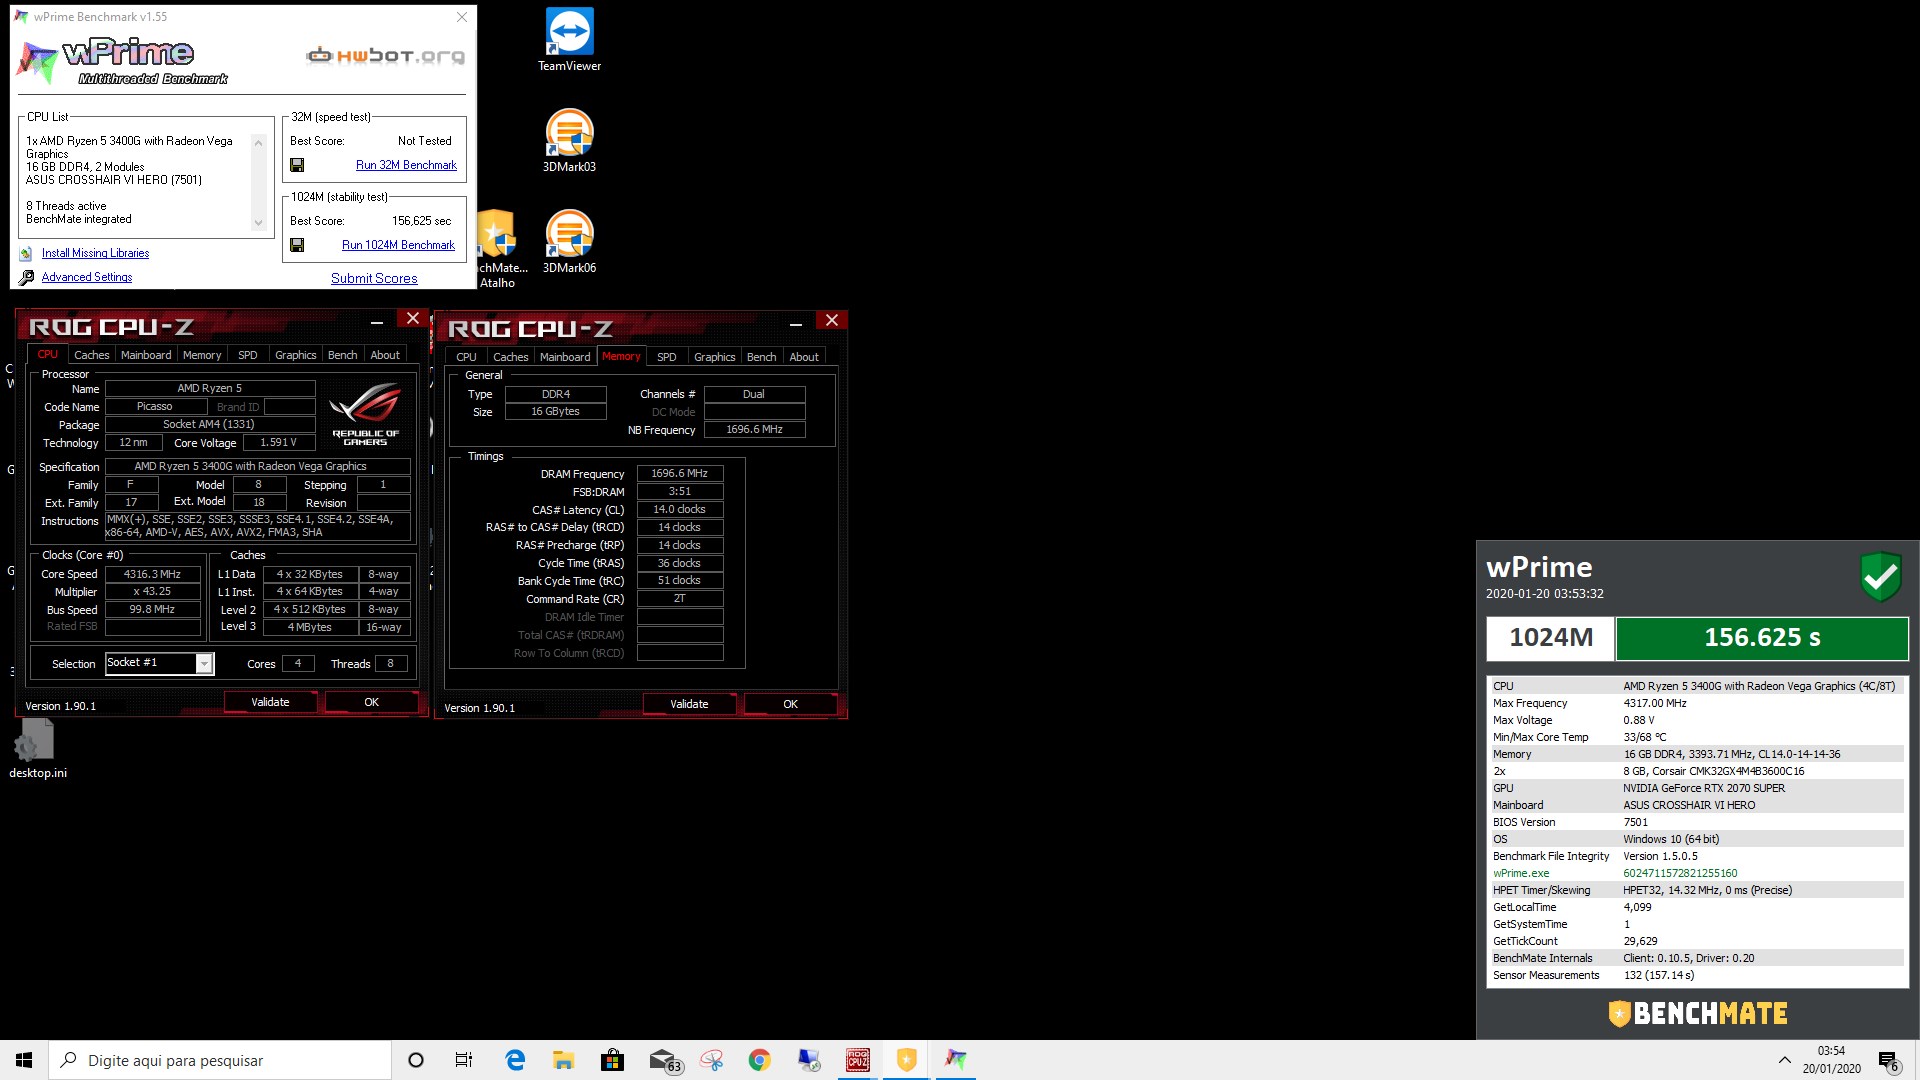Click the hwbot.org logo in wPrime

click(x=385, y=56)
